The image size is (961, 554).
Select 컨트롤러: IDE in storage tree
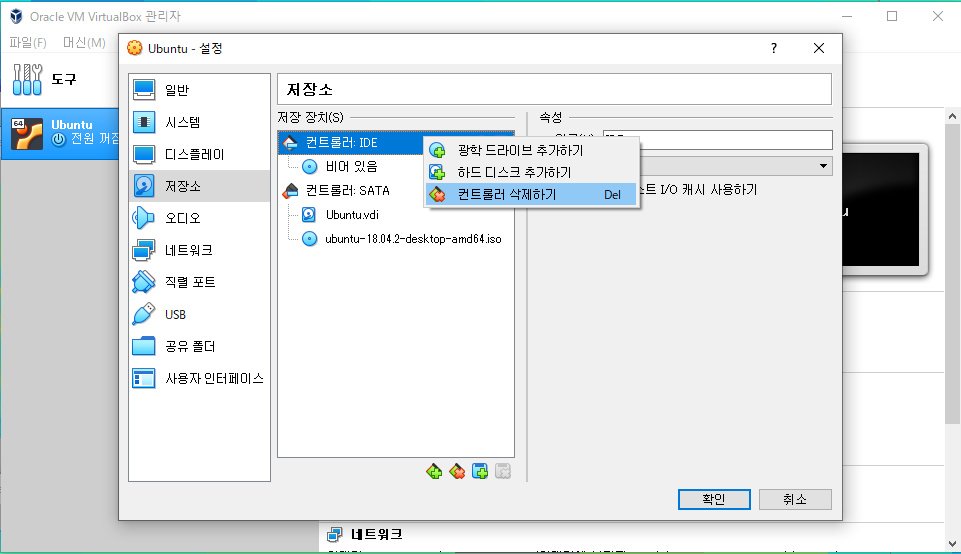351,142
